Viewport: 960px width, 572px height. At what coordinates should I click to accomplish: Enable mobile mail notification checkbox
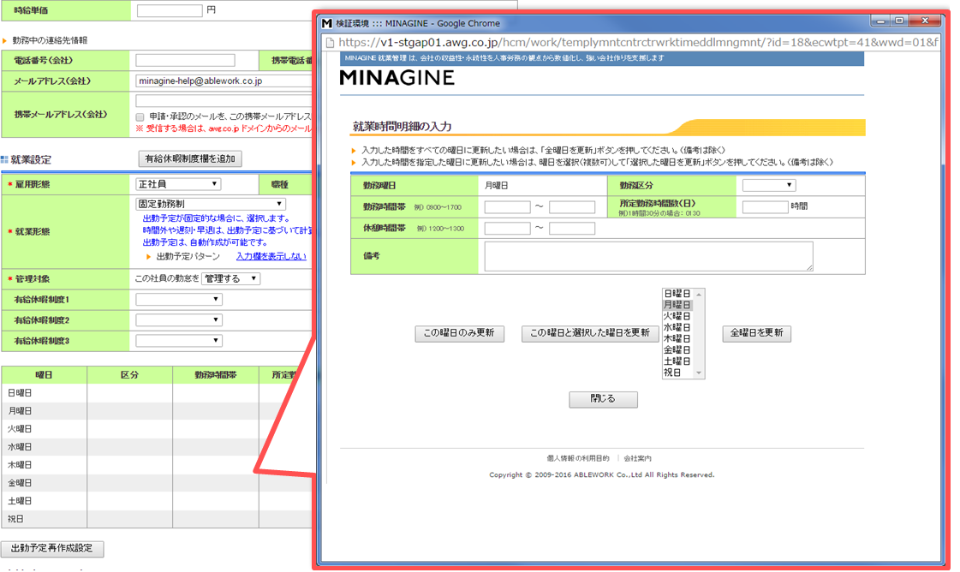click(140, 116)
